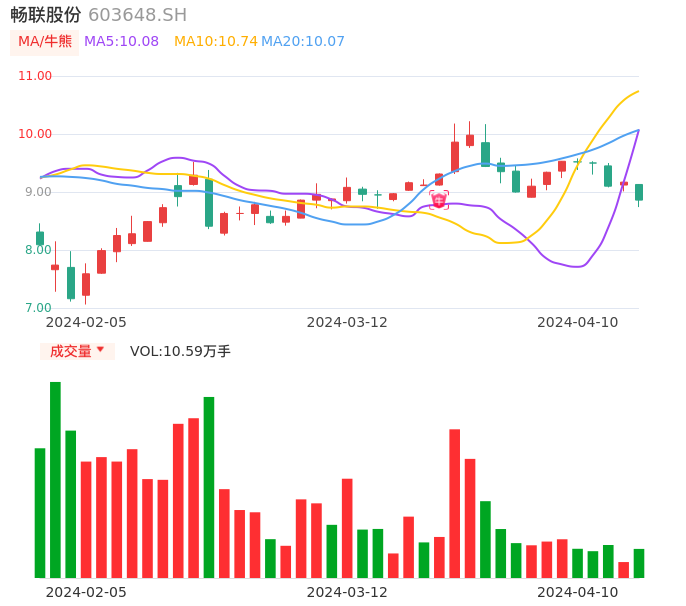Image resolution: width=686 pixels, height=606 pixels.
Task: Click the large green candlestick in February
Action: pos(209,203)
